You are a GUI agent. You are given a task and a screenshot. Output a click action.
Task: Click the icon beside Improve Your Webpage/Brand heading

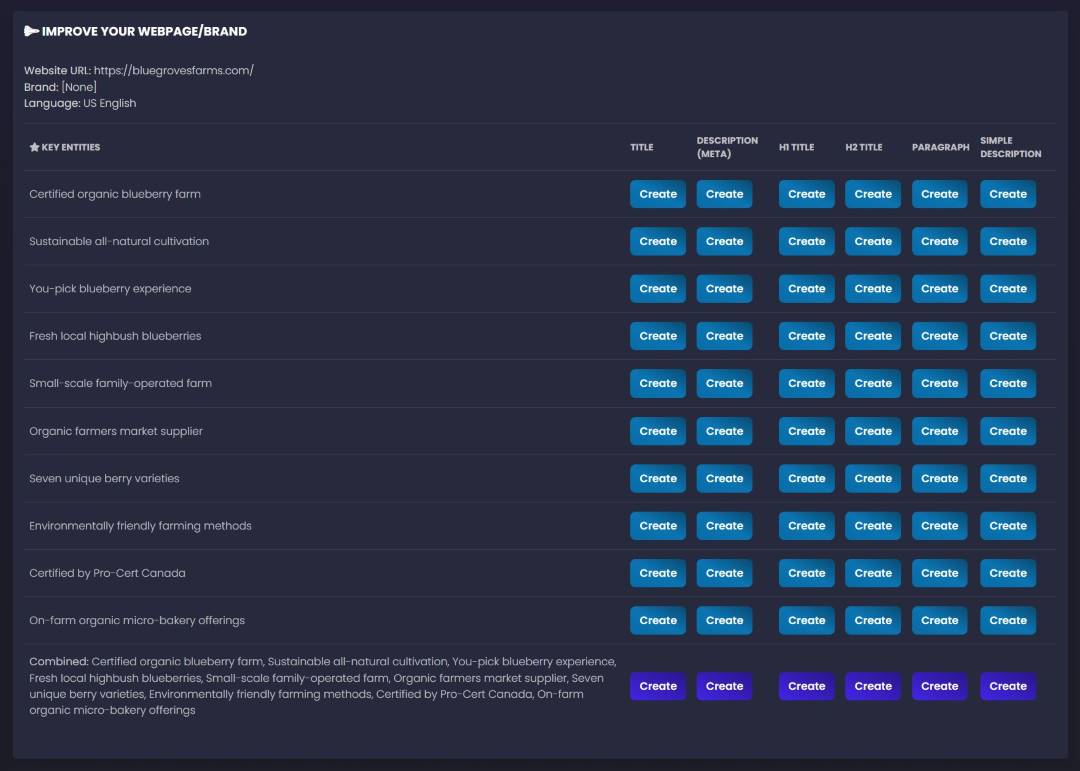pyautogui.click(x=31, y=31)
